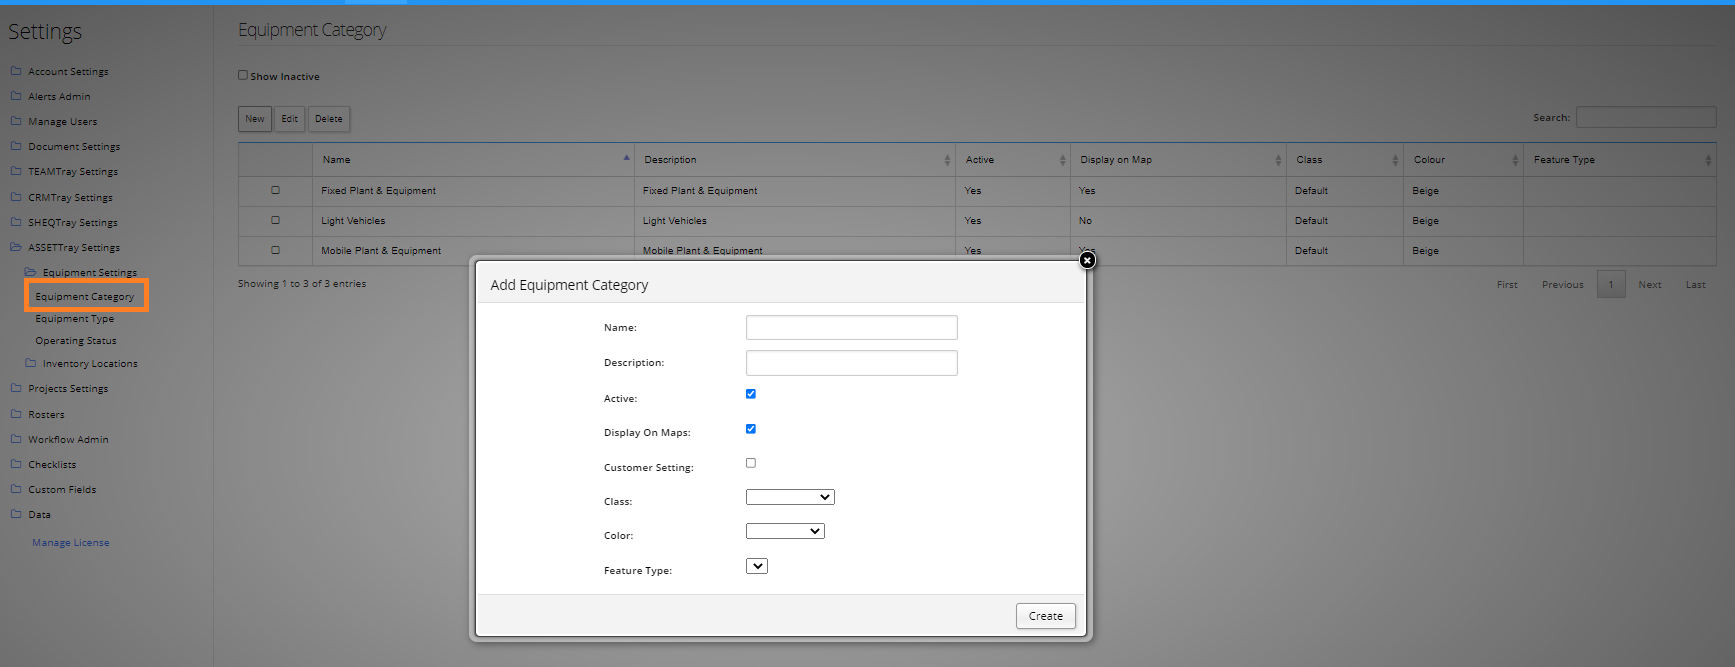Close the Add Equipment Category dialog

click(1087, 260)
